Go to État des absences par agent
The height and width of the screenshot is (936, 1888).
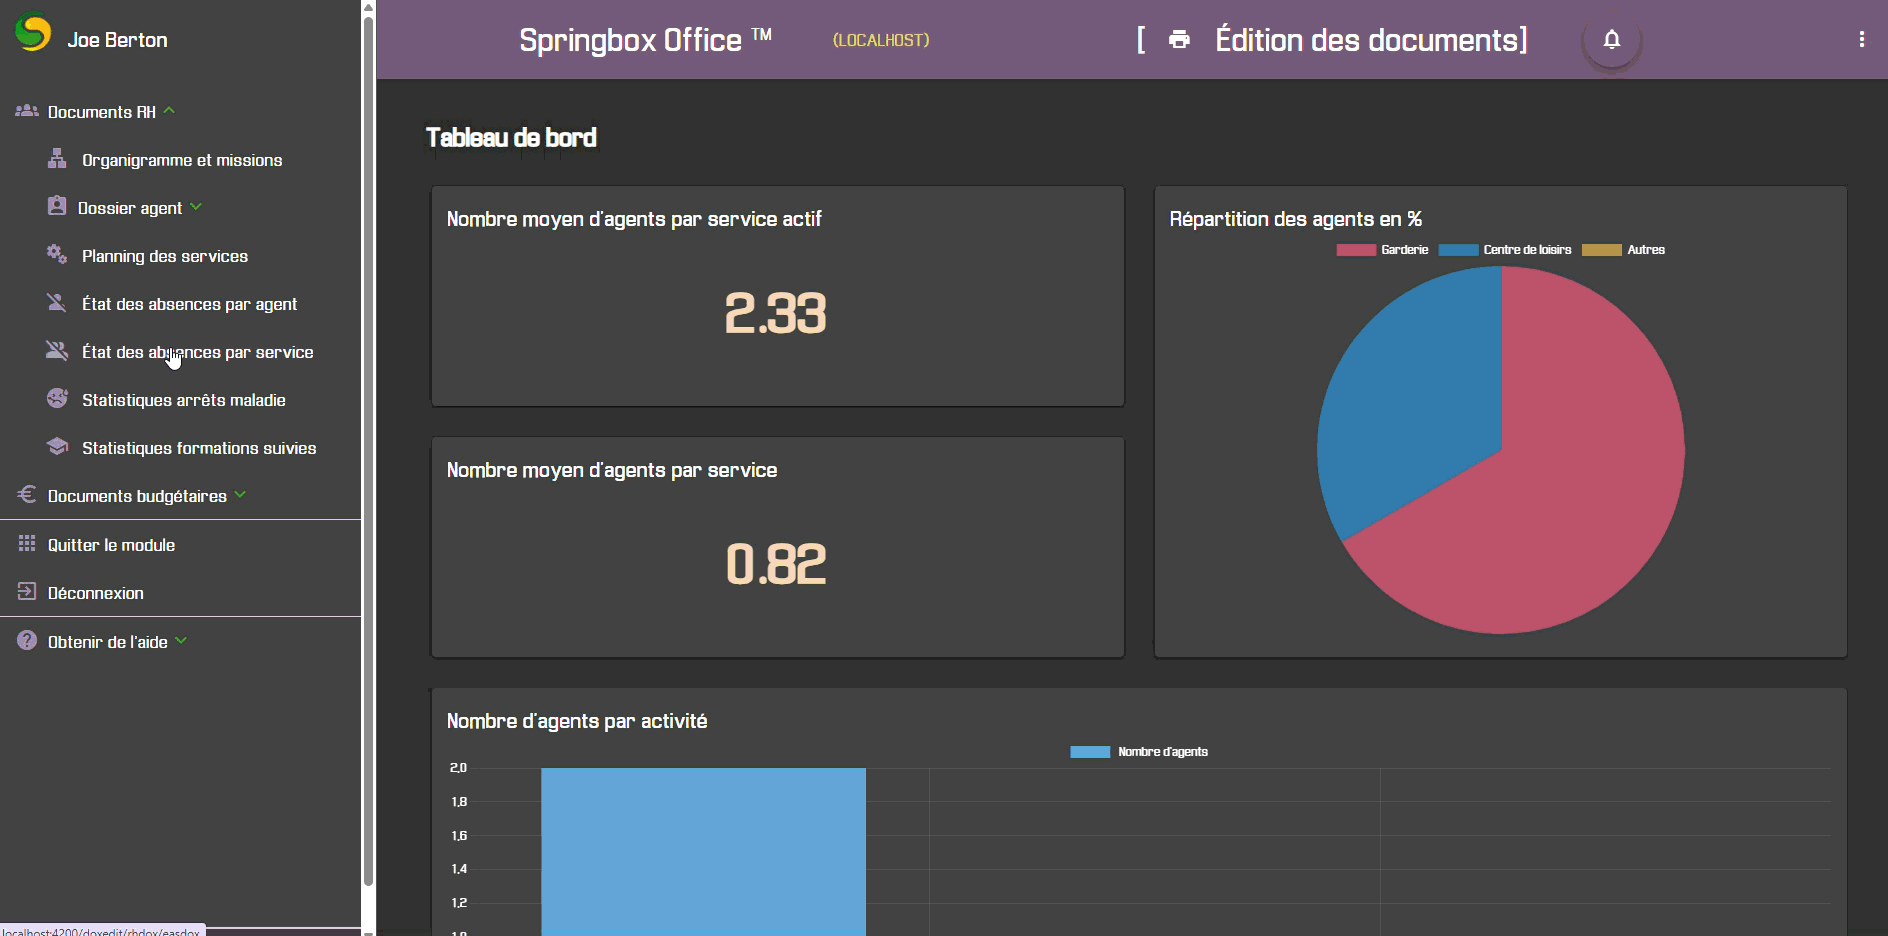click(x=190, y=304)
